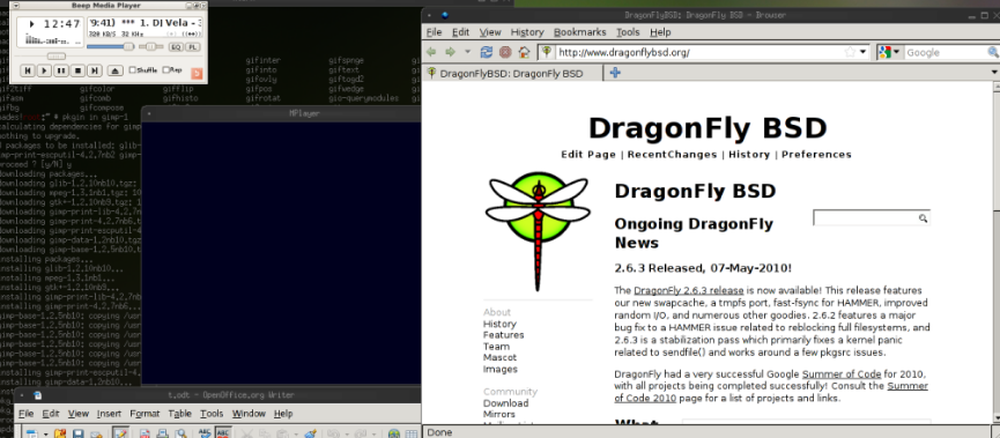The width and height of the screenshot is (1000, 438).
Task: Open the History link under page title
Action: [749, 154]
